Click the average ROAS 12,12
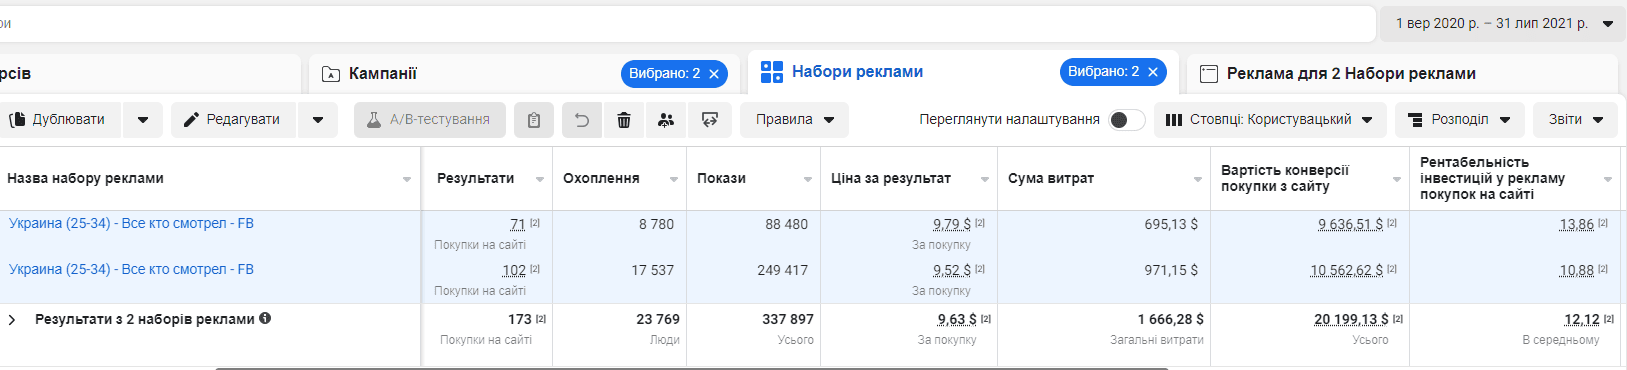 (x=1582, y=319)
